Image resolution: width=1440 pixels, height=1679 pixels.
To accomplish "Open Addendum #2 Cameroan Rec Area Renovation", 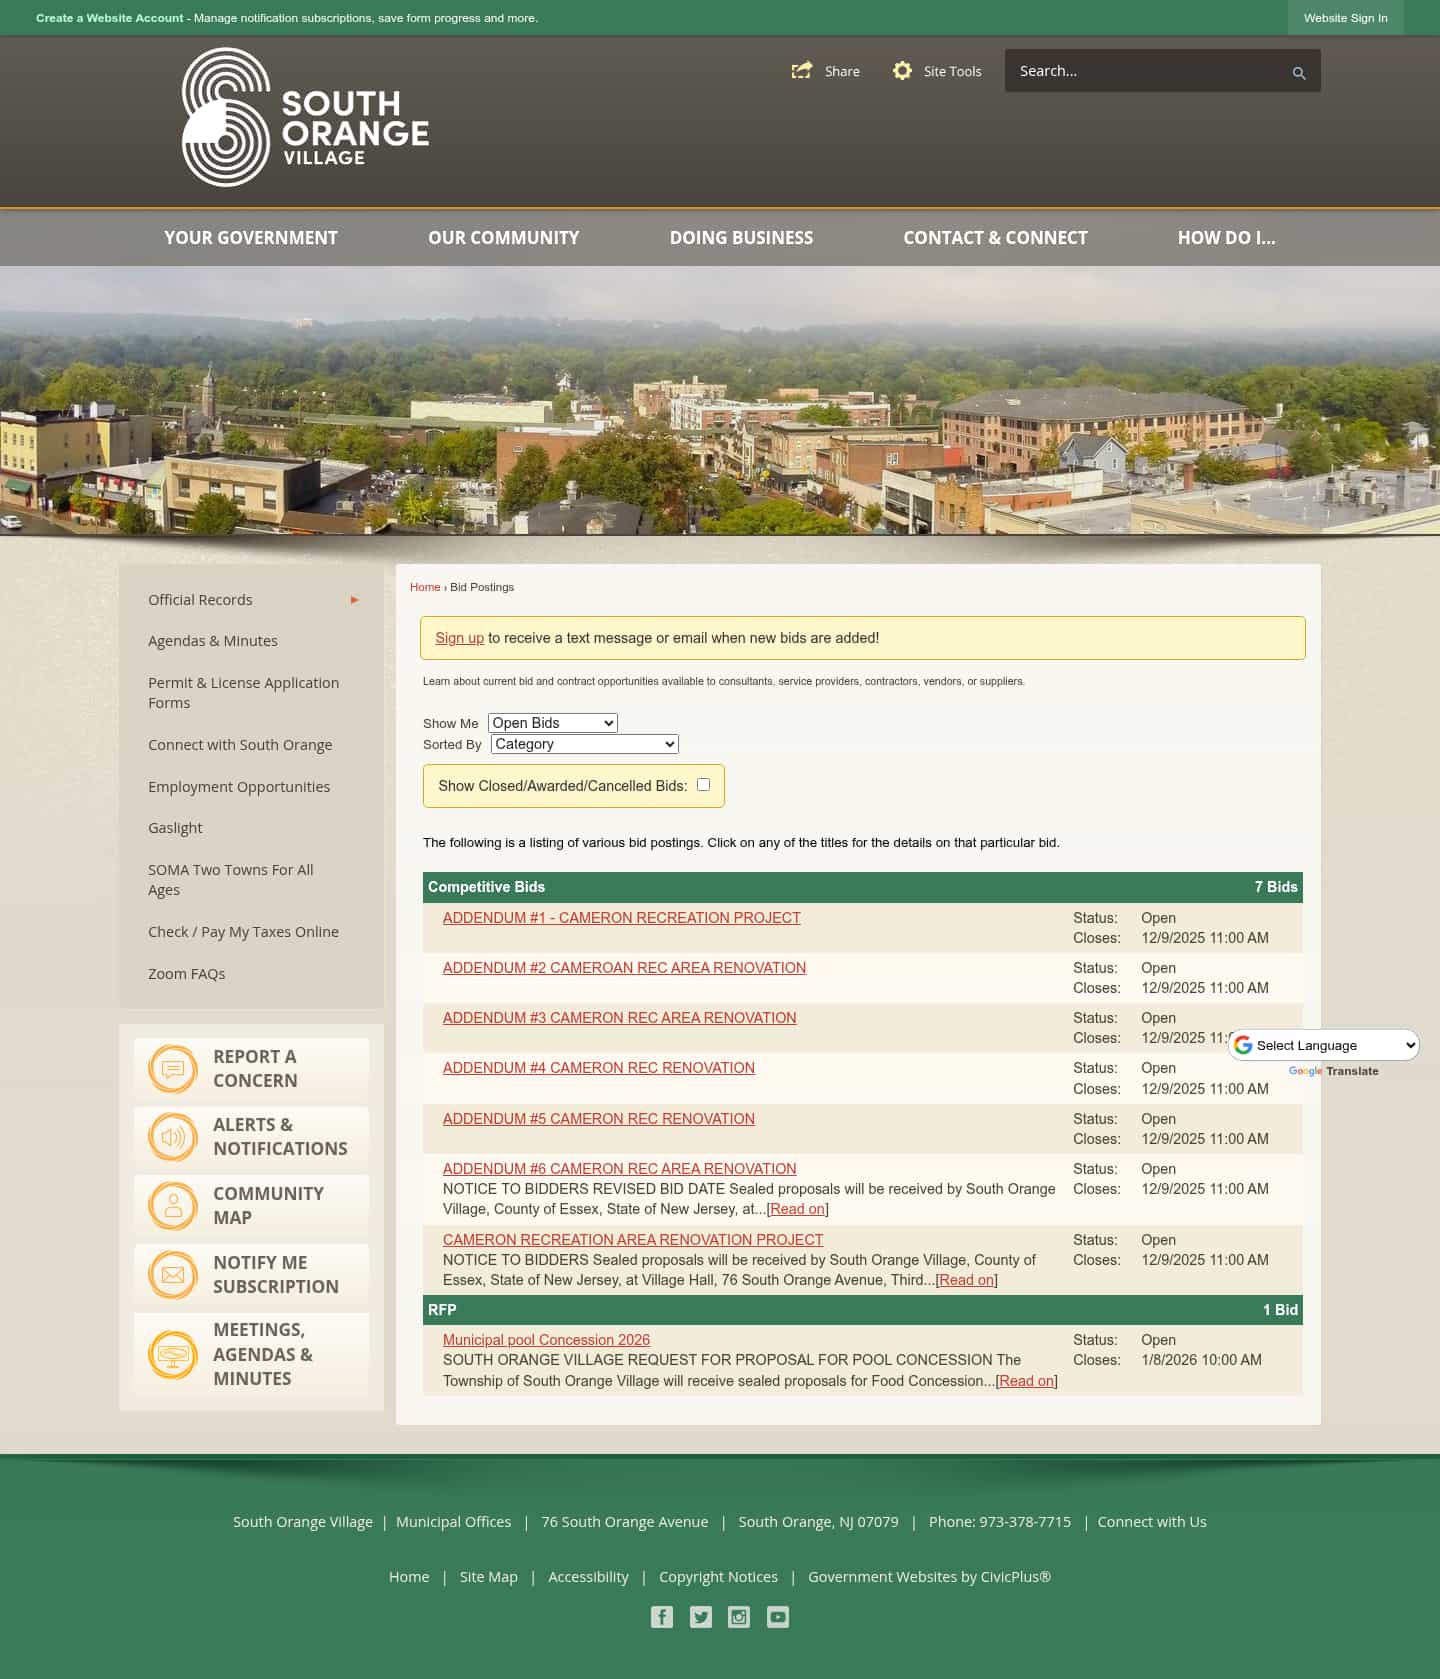I will click(624, 968).
